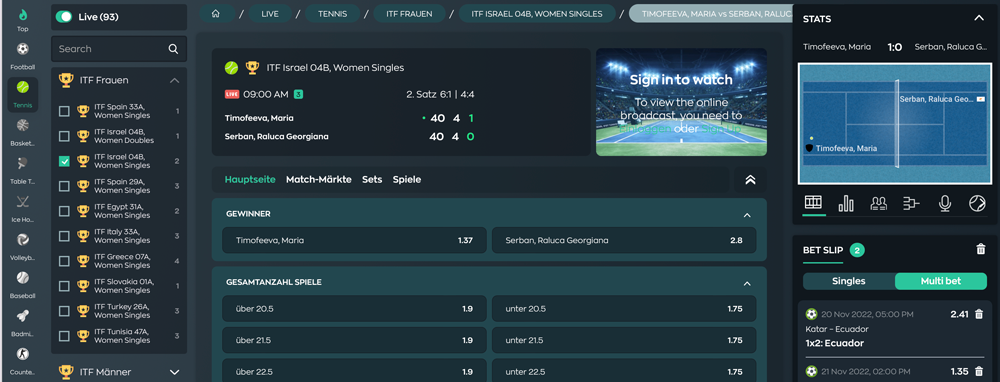The image size is (1000, 382).
Task: Toggle the Live (93) switch
Action: 64,17
